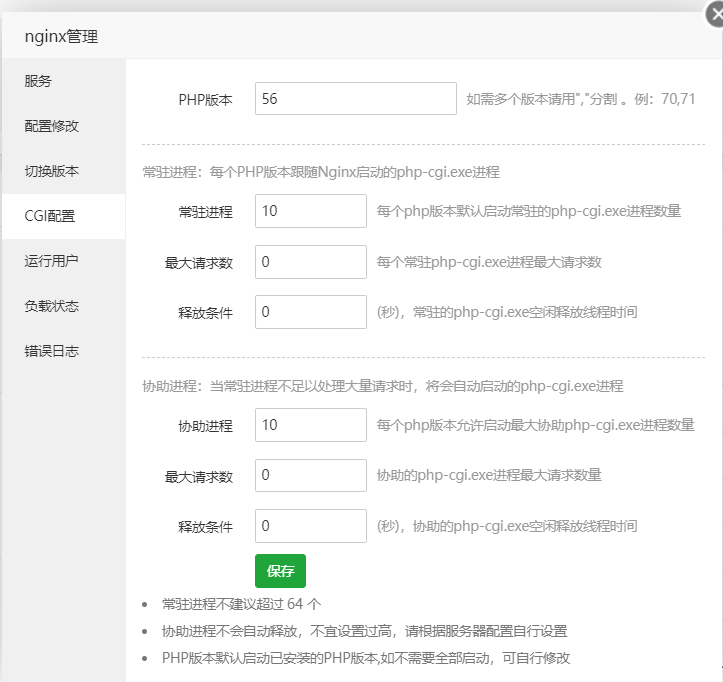This screenshot has height=682, width=723.
Task: Click the note PHP版本默认启动已安装的PHP版本
Action: tap(270, 658)
